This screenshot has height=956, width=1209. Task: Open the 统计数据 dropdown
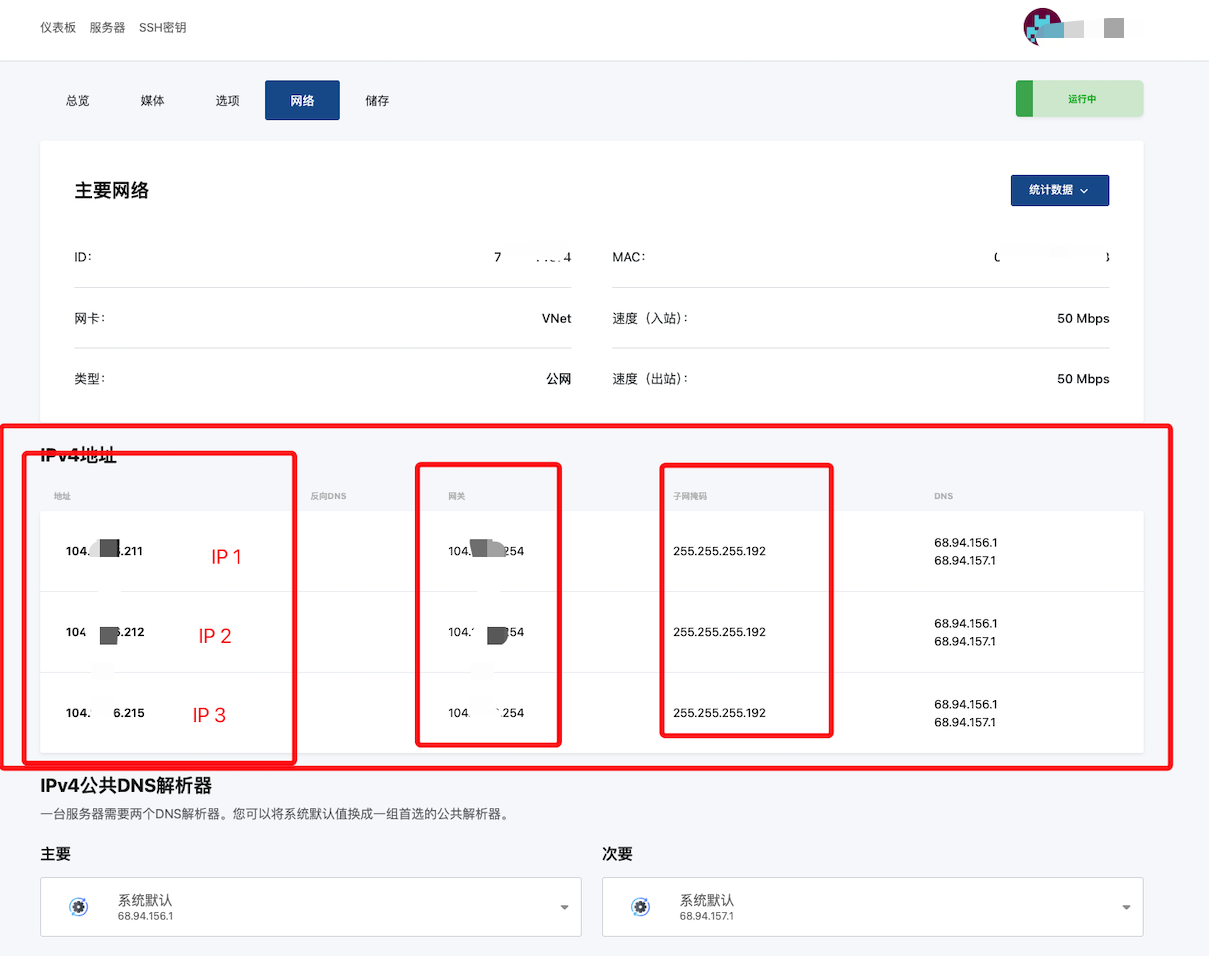pos(1059,190)
